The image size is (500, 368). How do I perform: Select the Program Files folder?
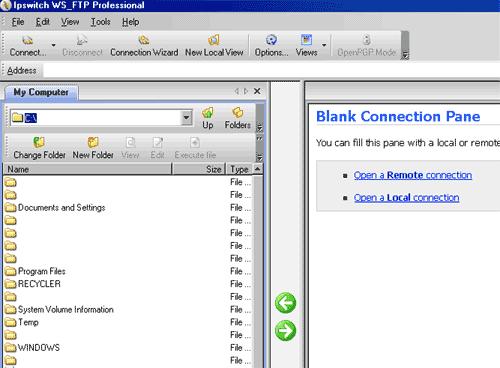[x=42, y=271]
